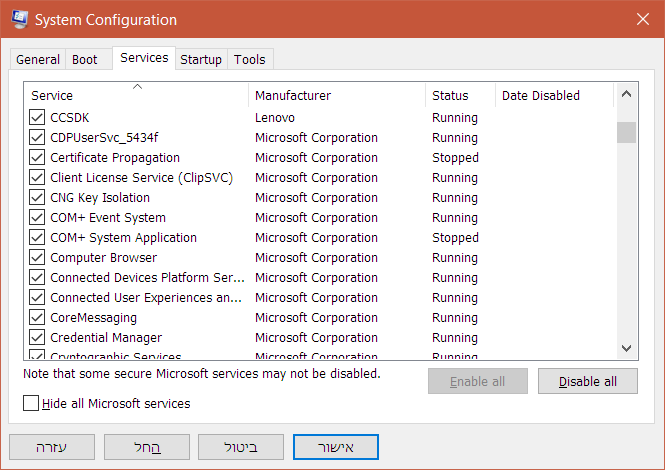Click Microsoft Corporation cell for CoreMessaging
The width and height of the screenshot is (665, 470).
(x=316, y=317)
